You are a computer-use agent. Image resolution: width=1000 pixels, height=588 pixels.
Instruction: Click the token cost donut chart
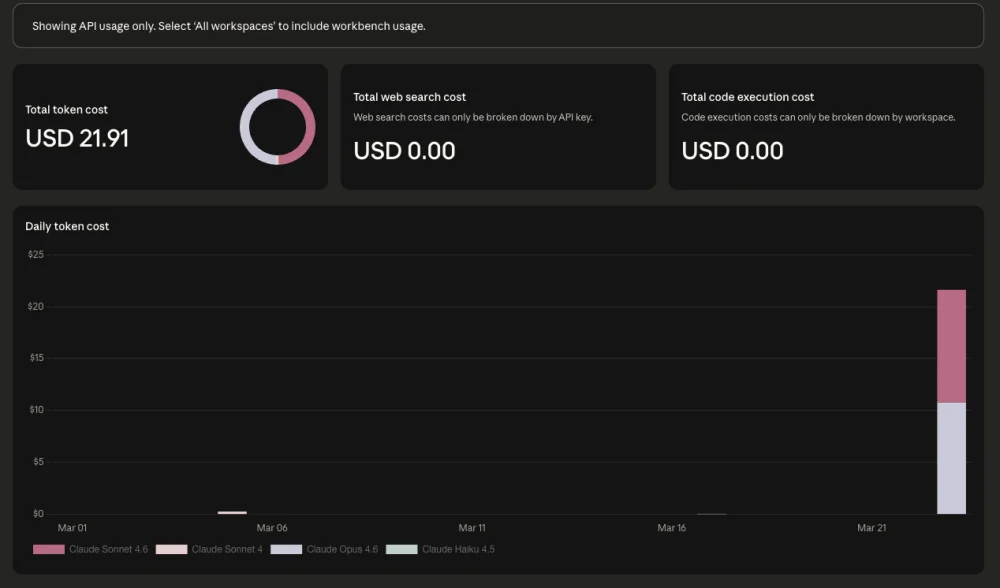[277, 127]
